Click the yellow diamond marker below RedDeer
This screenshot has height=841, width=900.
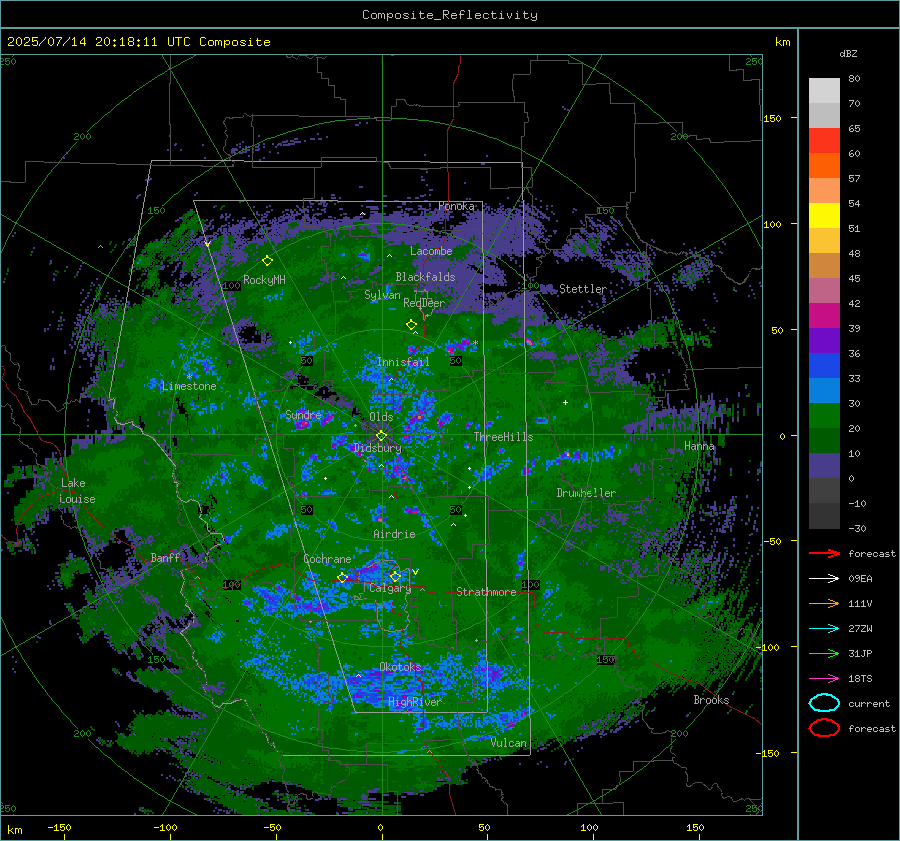[x=412, y=324]
